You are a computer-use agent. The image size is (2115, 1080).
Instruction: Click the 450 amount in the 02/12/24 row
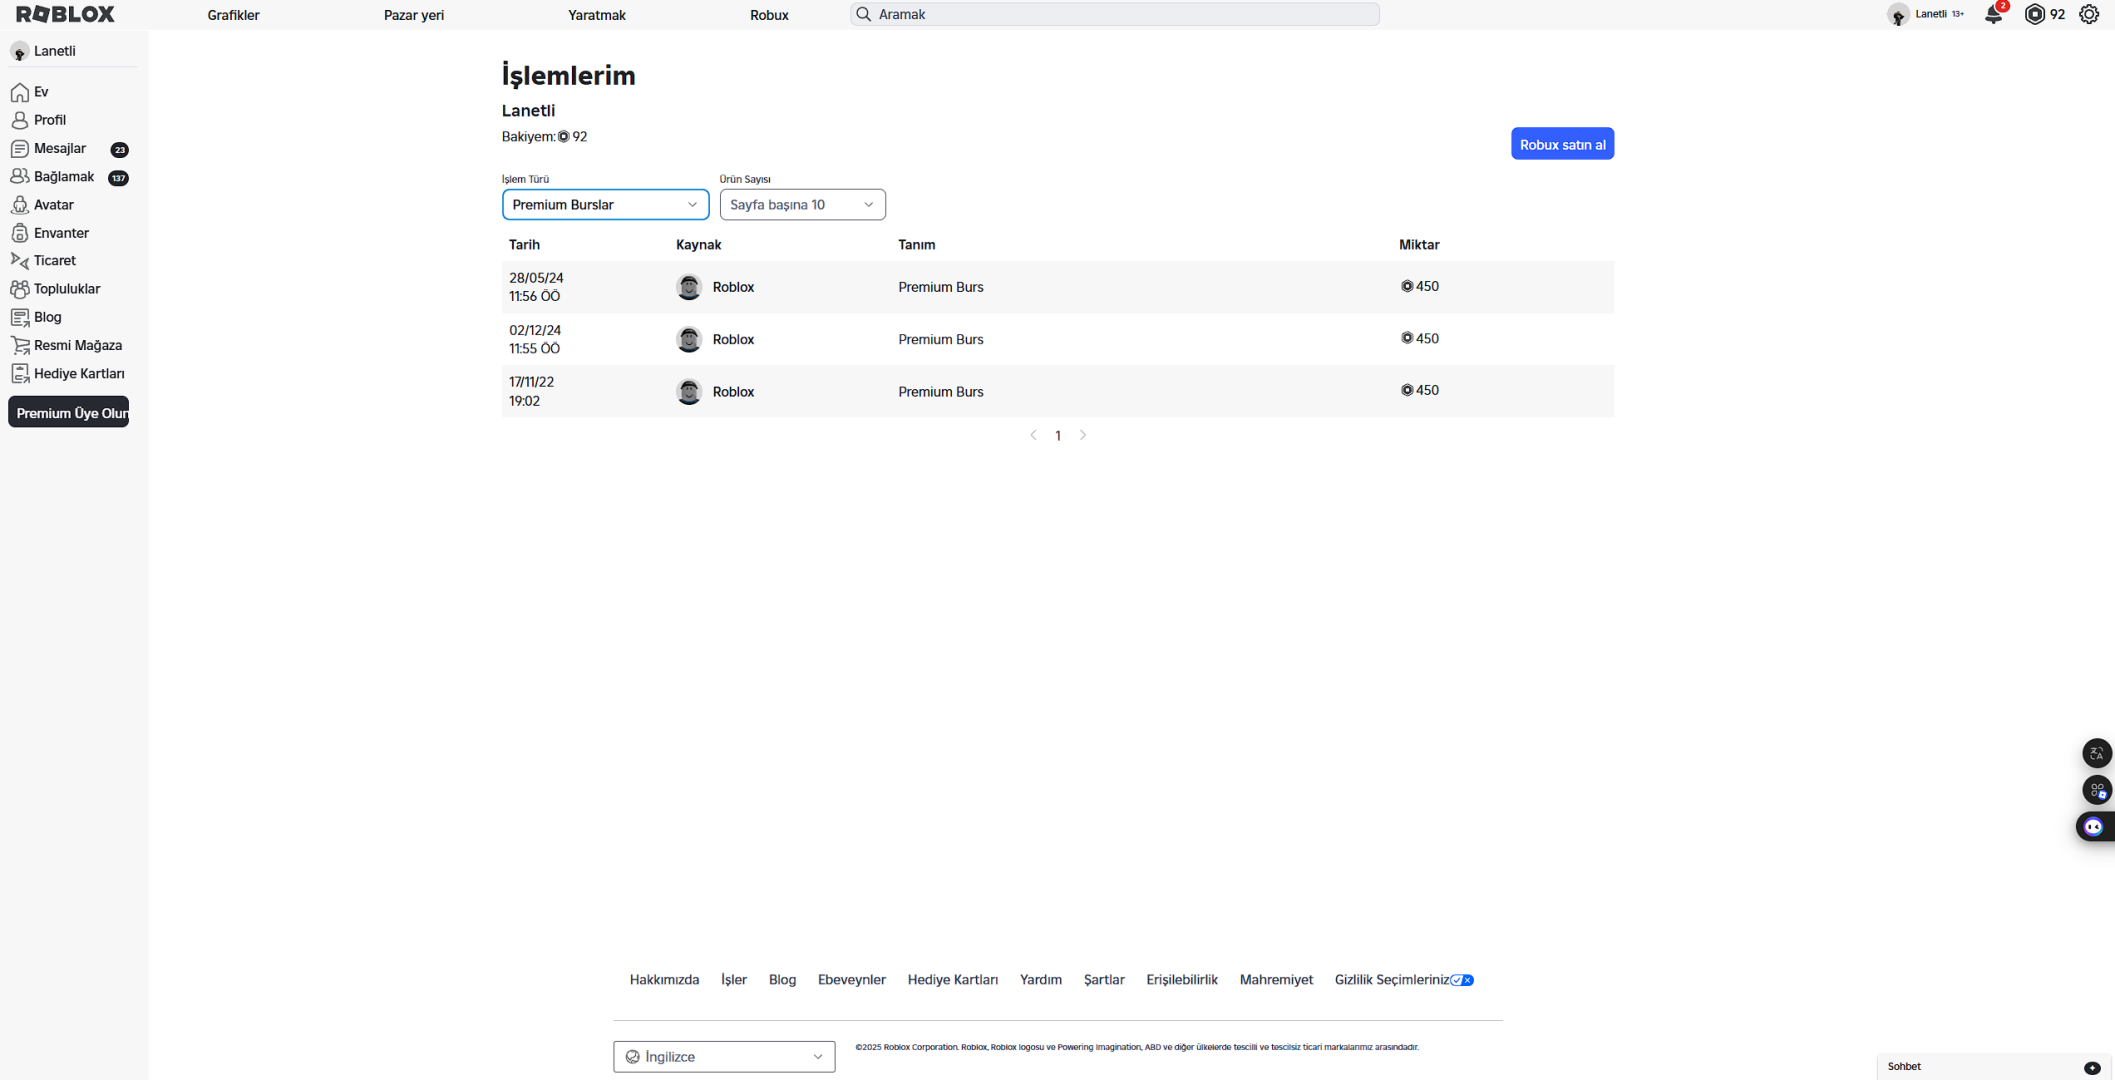(1420, 339)
